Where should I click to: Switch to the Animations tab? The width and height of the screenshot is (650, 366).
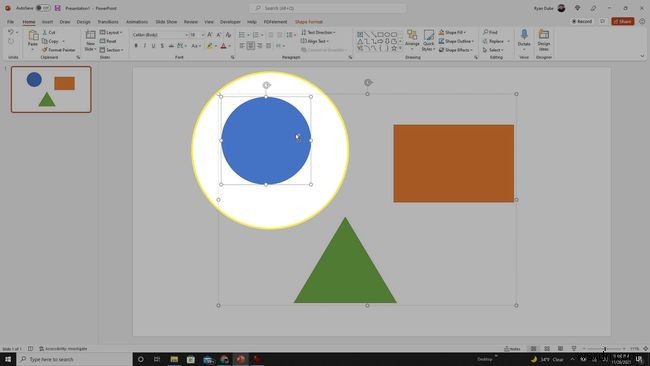tap(137, 22)
